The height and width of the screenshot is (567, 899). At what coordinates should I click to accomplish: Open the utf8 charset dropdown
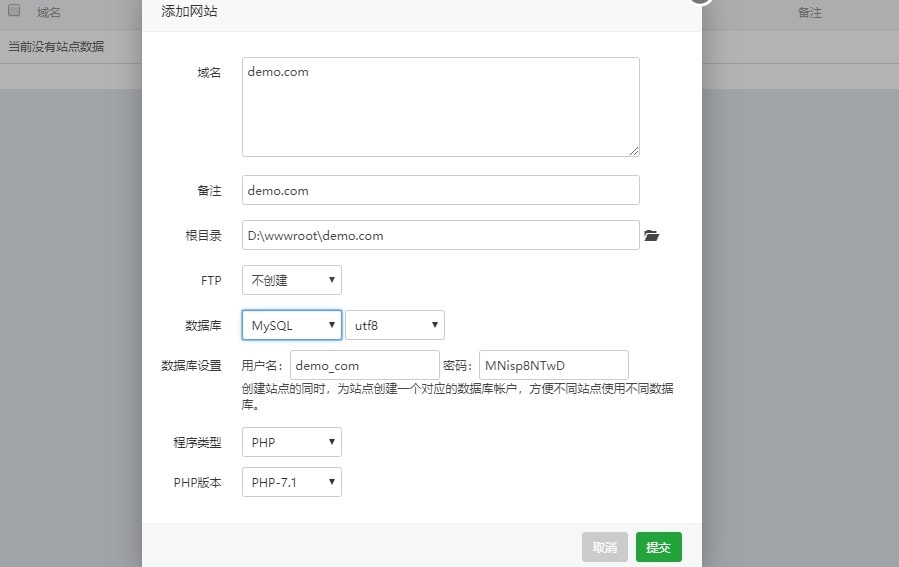click(394, 325)
